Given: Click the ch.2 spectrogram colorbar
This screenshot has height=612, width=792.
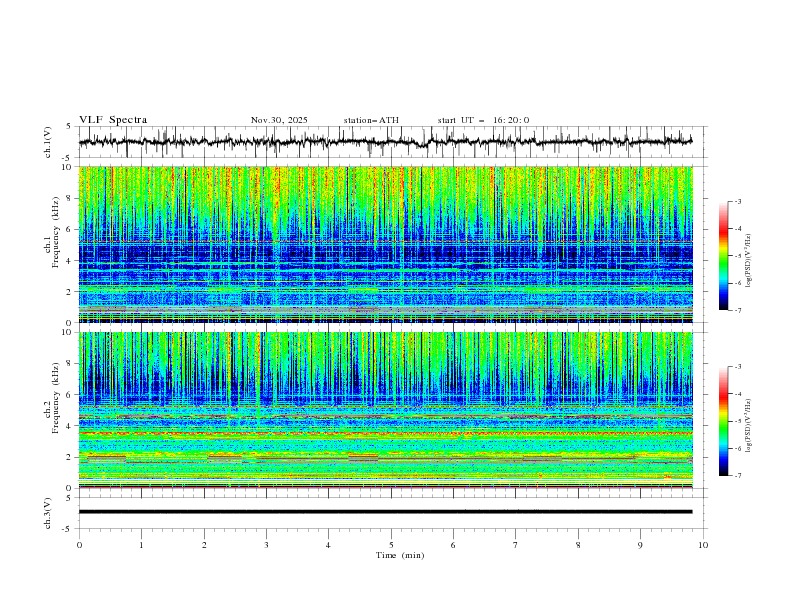Looking at the screenshot, I should click(723, 421).
